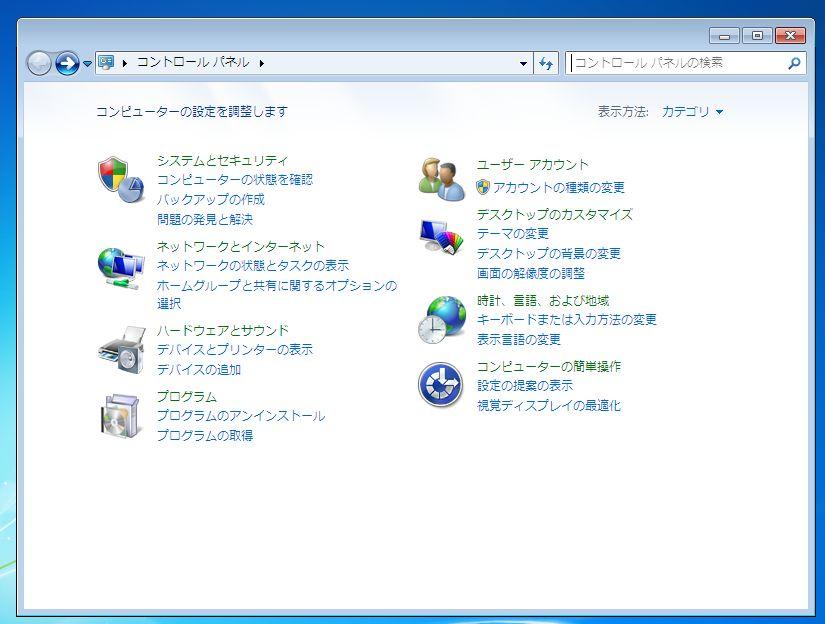
Task: Click the Hardware and Sound printer icon
Action: (x=120, y=350)
